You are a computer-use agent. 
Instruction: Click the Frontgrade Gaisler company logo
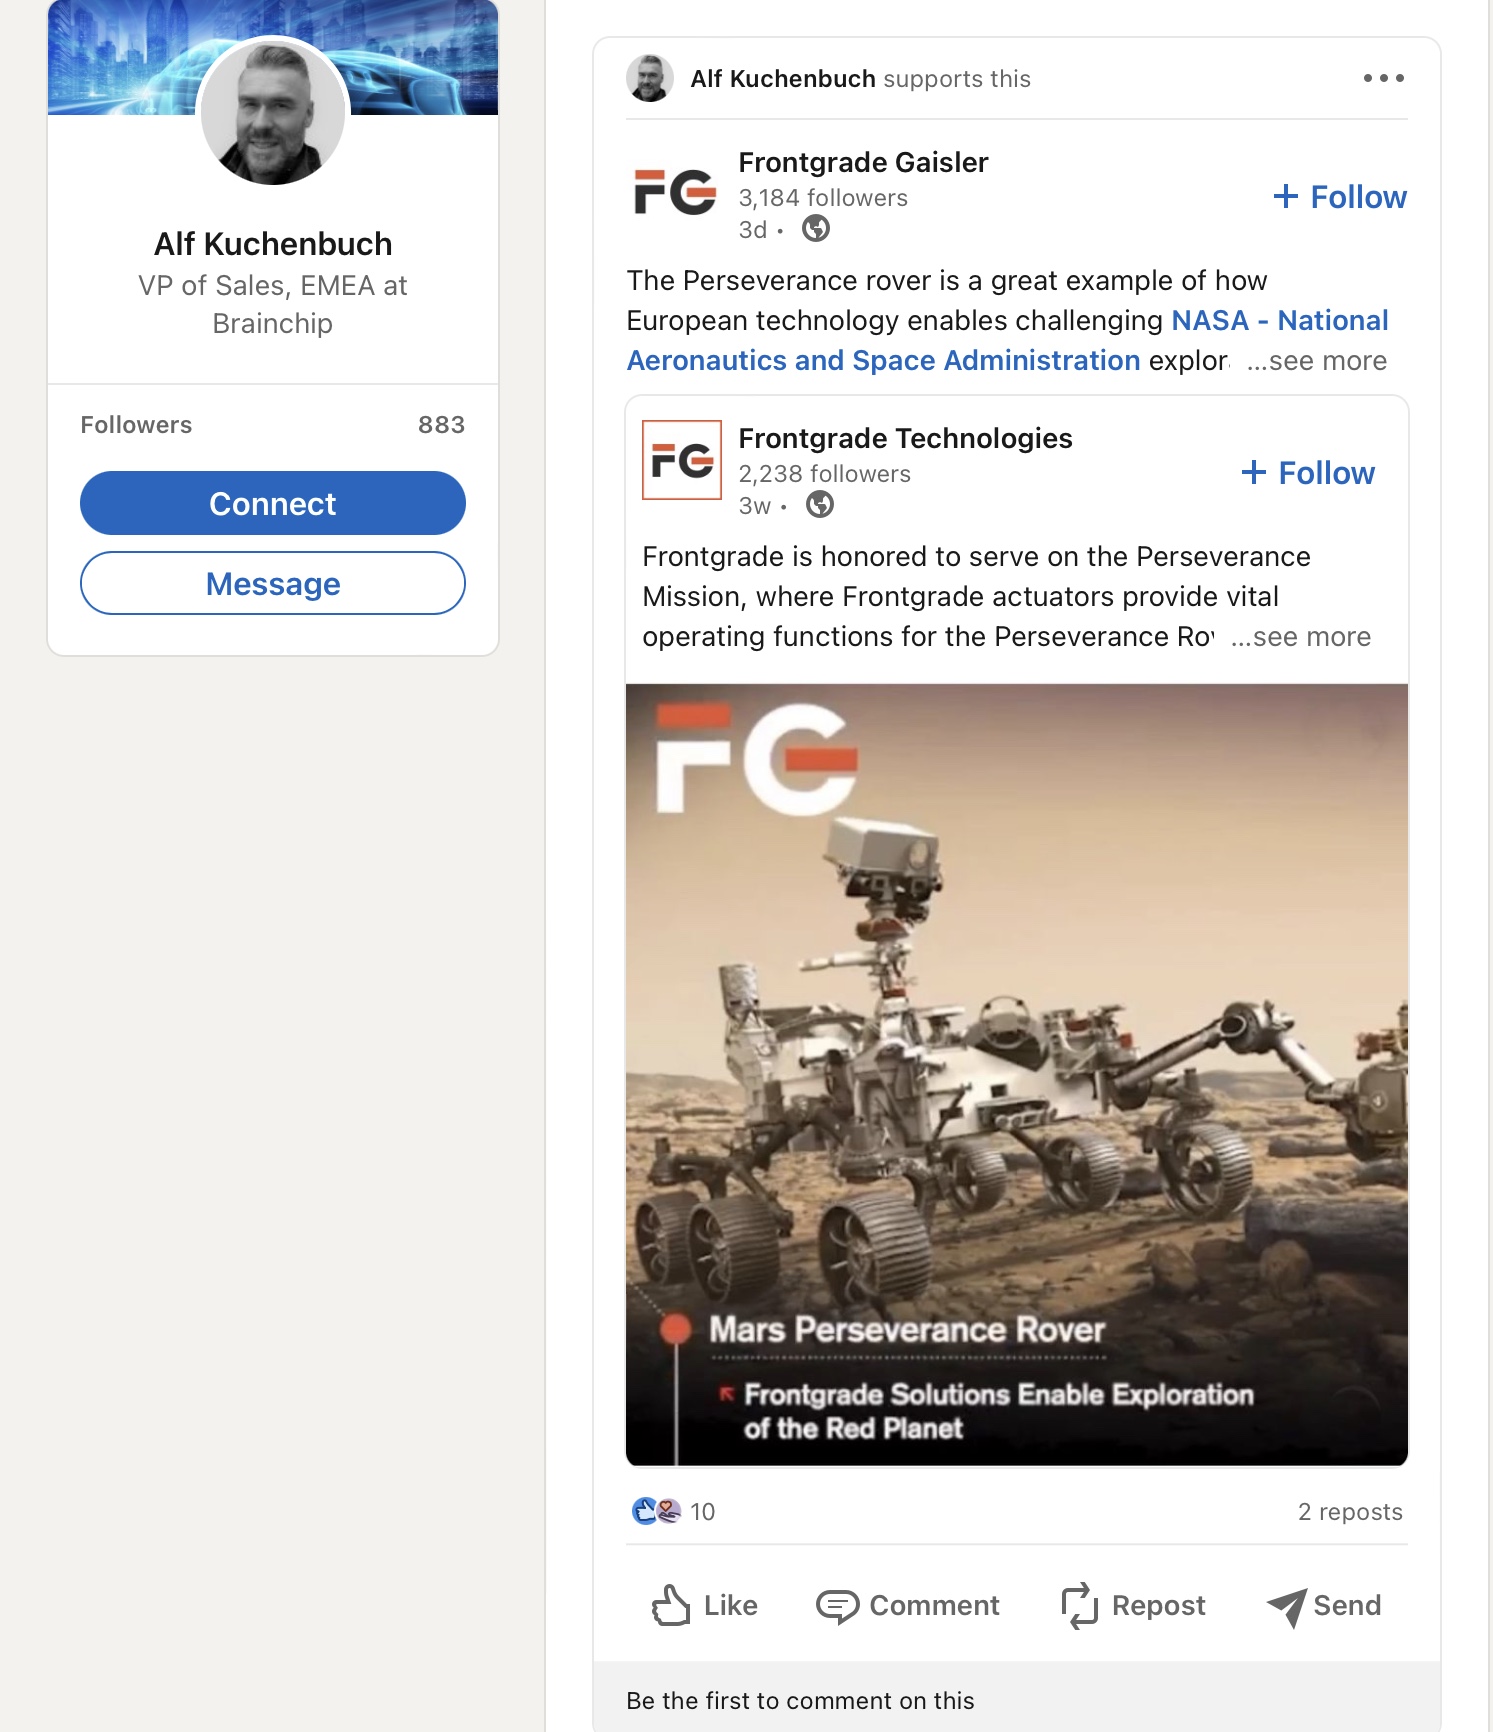coord(675,192)
